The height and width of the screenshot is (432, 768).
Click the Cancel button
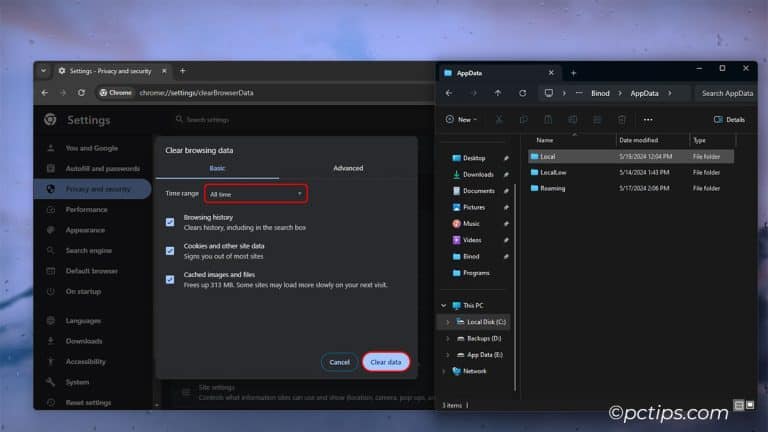(x=339, y=362)
